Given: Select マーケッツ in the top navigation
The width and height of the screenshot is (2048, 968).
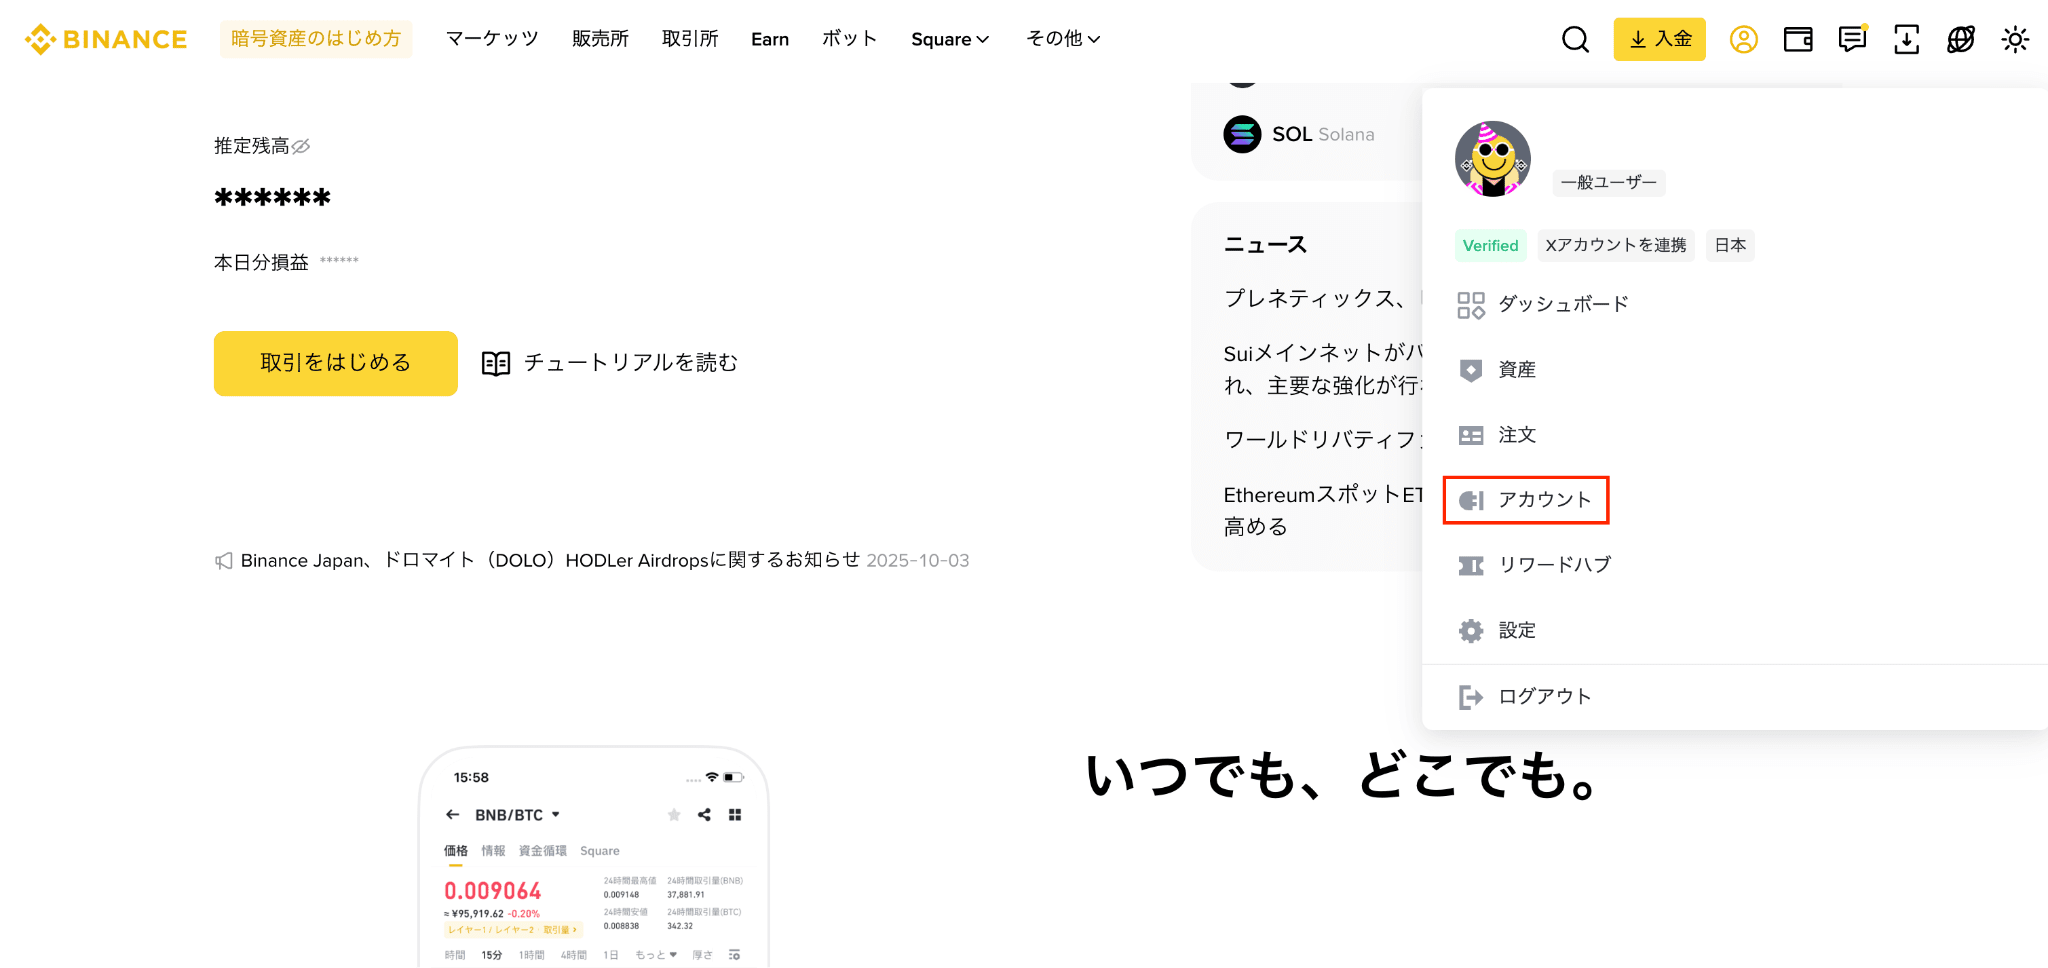Looking at the screenshot, I should point(491,39).
